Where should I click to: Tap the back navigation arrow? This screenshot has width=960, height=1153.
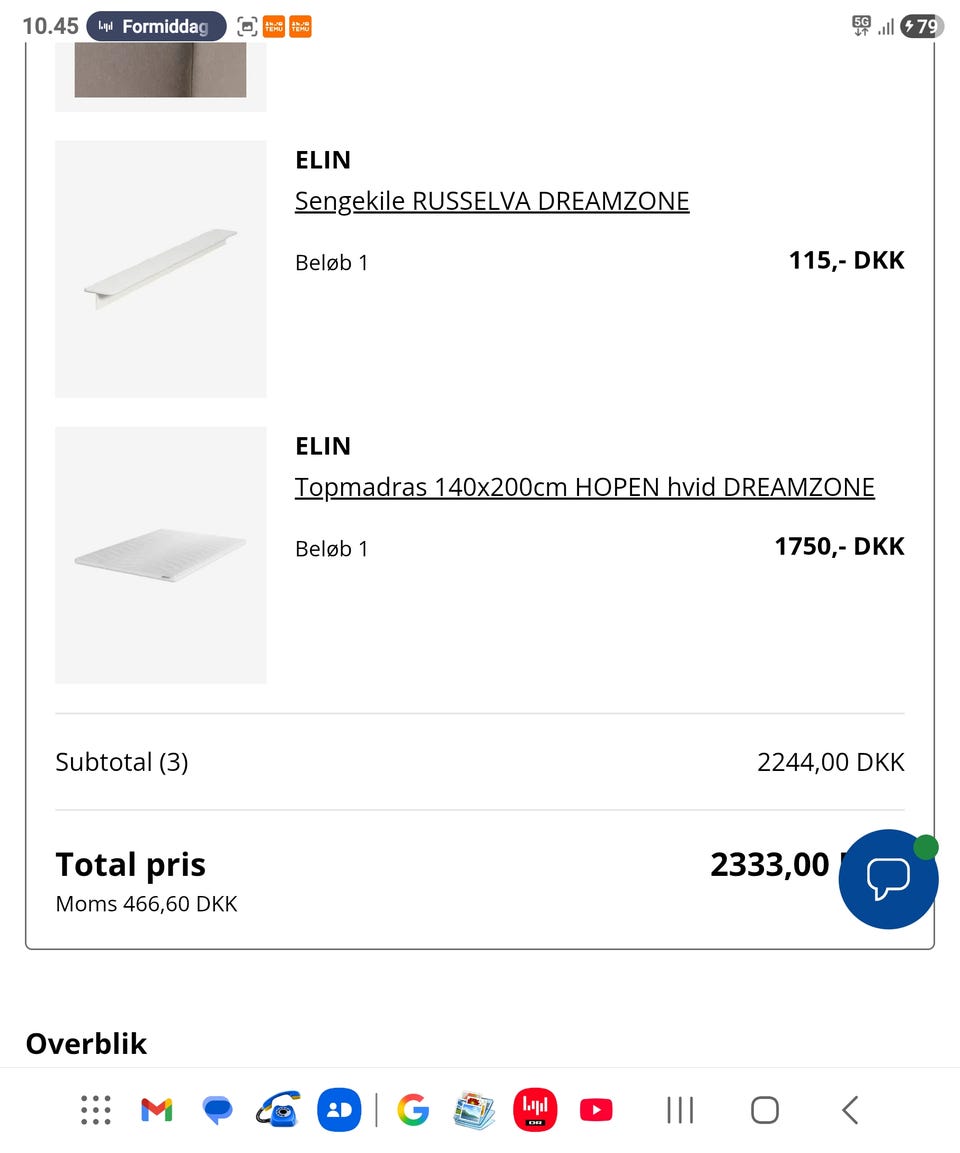[850, 1110]
